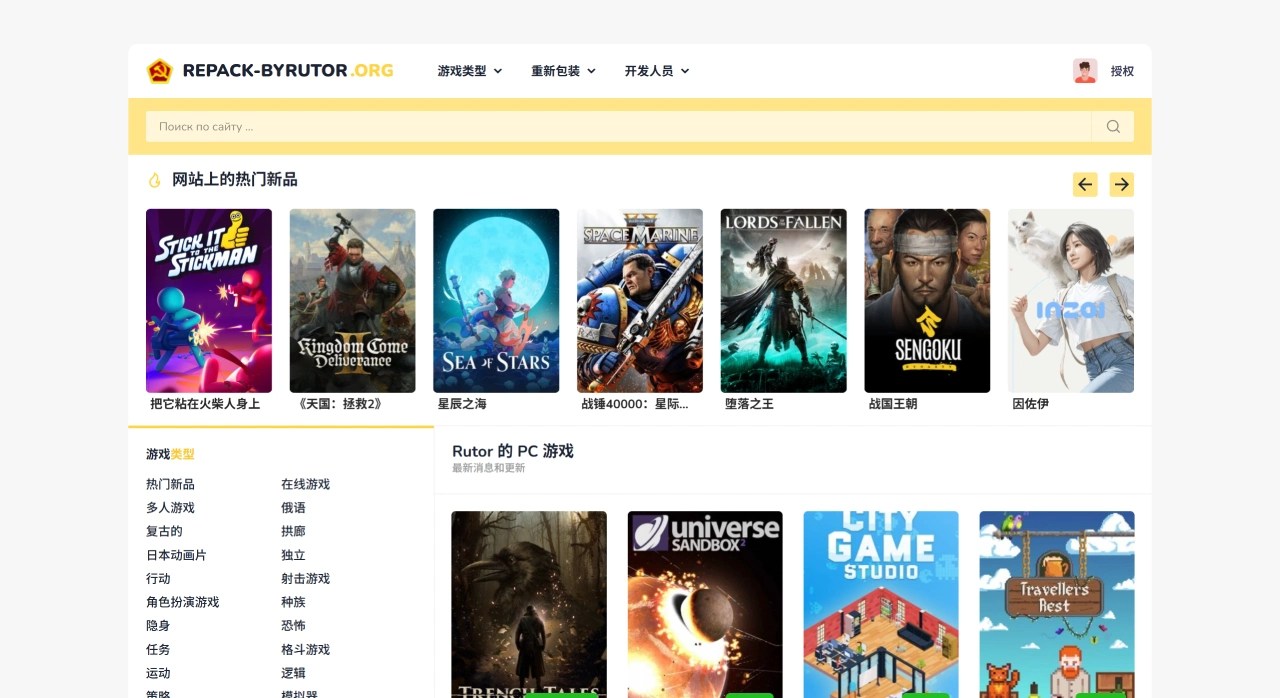
Task: Click the Repack-ByRutor star logo icon
Action: 160,71
